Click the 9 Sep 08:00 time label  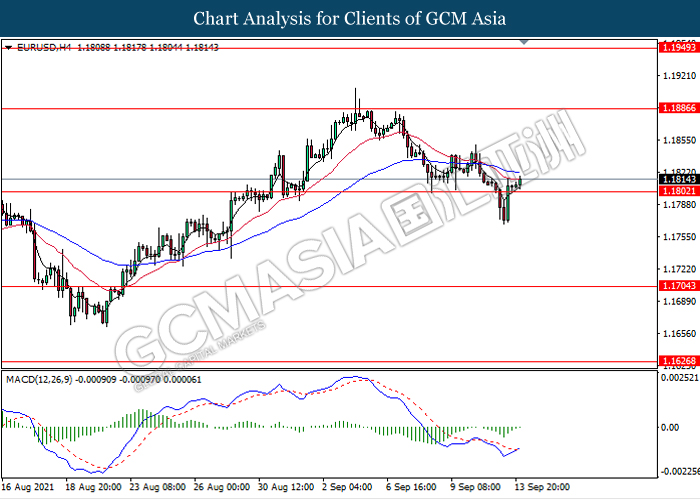475,487
